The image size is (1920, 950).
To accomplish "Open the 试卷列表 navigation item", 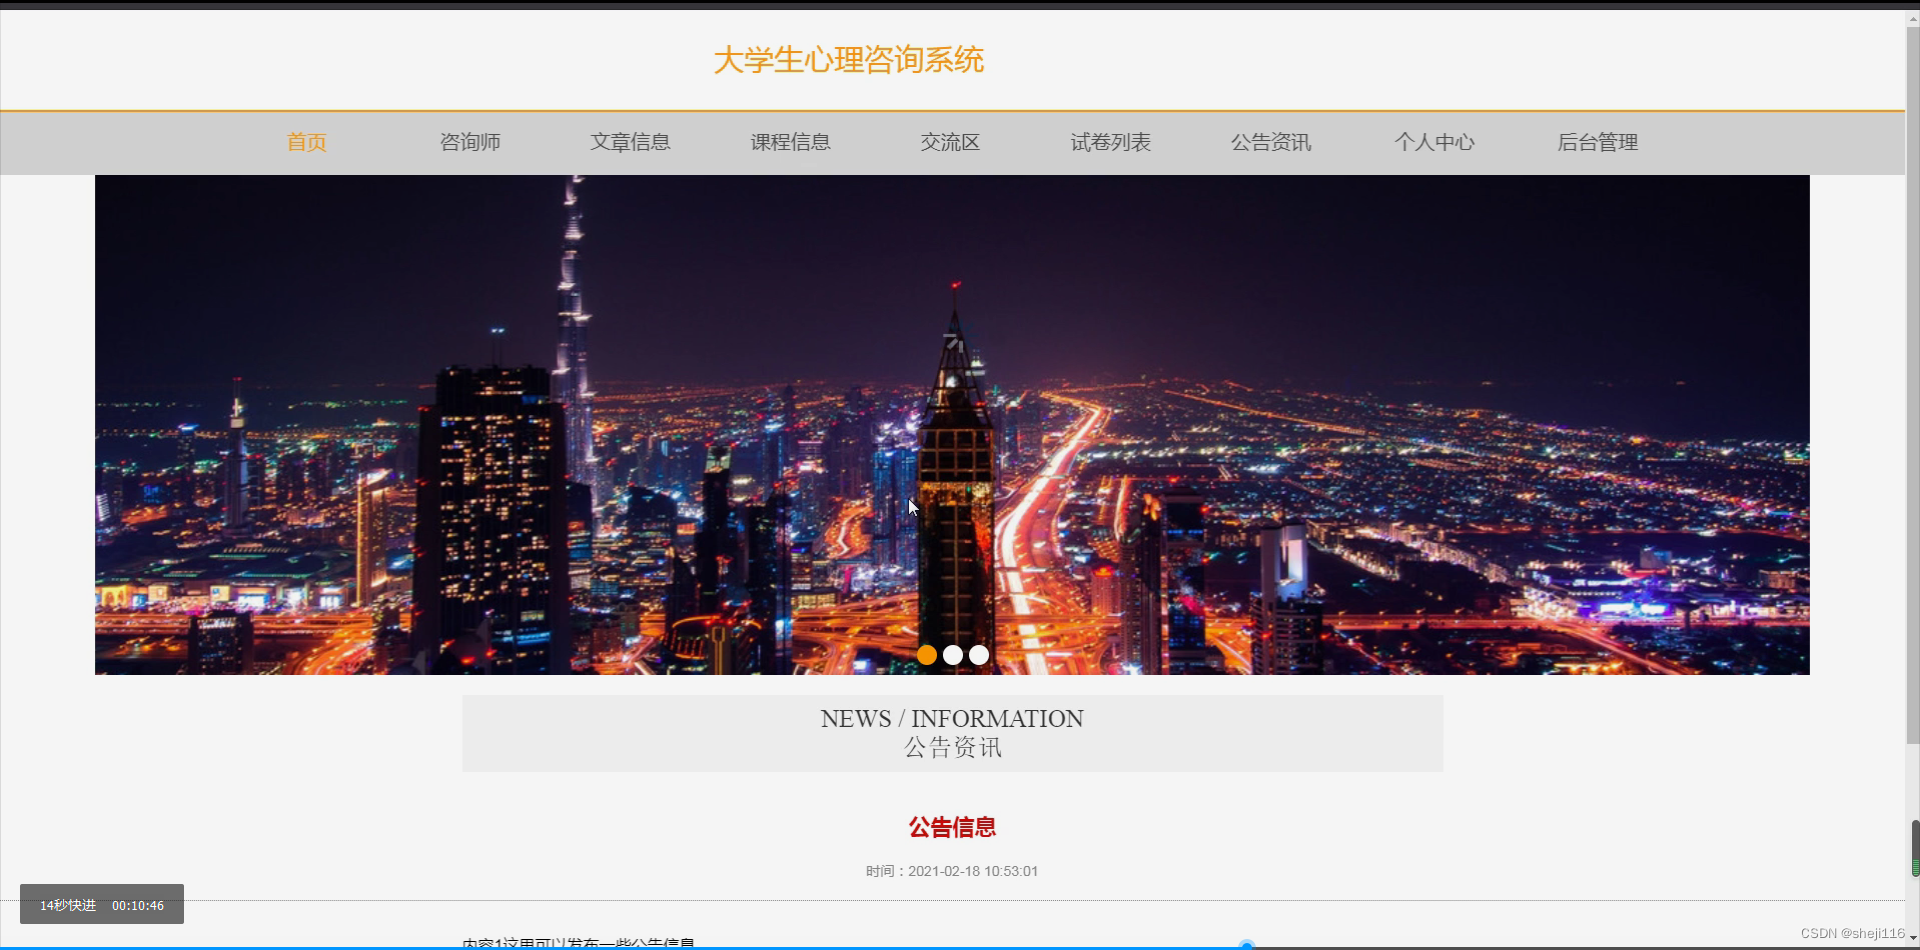I will 1110,142.
